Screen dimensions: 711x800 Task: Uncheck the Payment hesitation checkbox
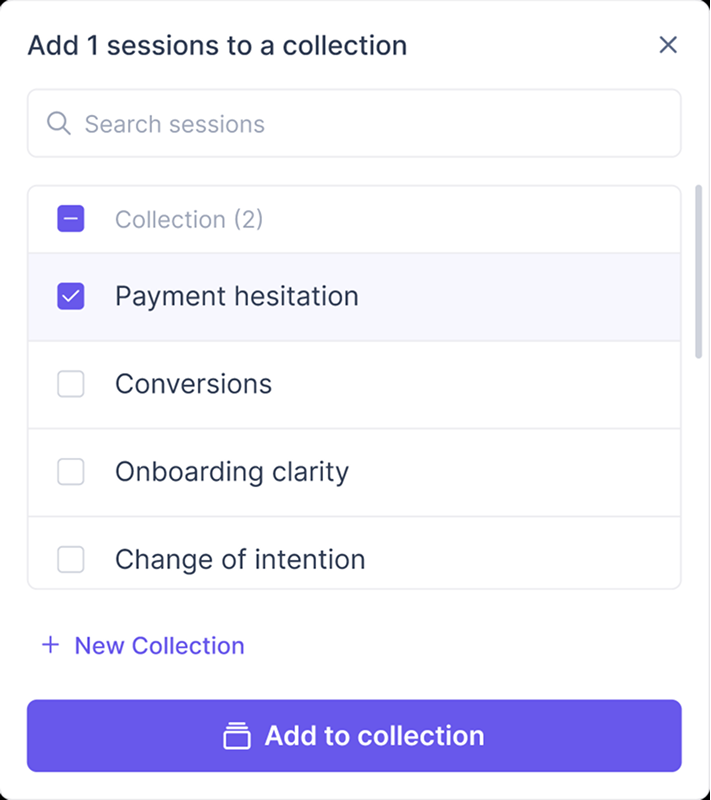(x=70, y=296)
